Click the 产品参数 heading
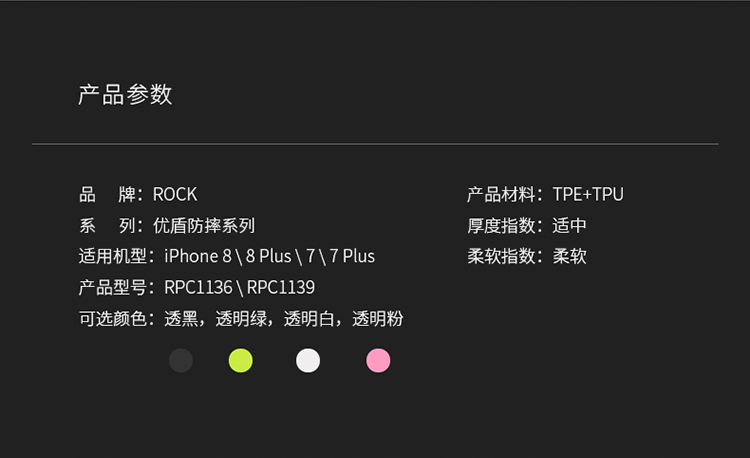Image resolution: width=750 pixels, height=458 pixels. [125, 95]
